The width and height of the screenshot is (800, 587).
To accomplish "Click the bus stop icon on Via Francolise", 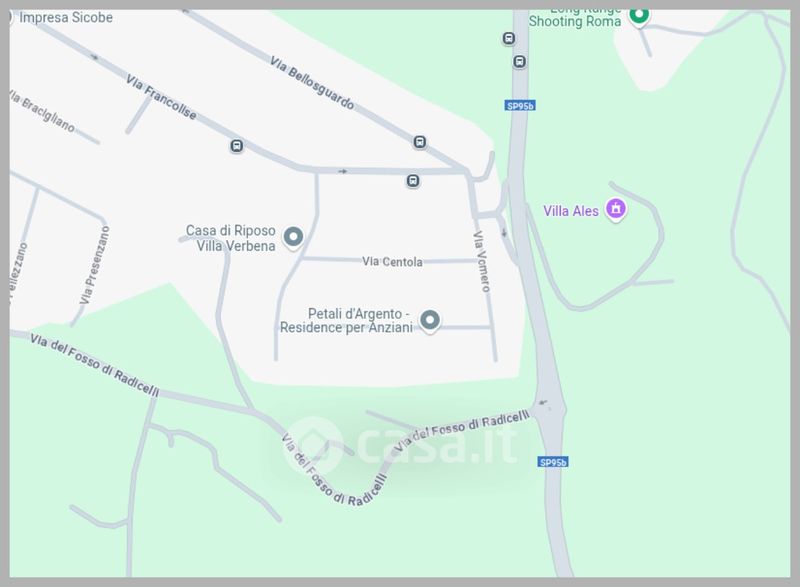I will tap(236, 146).
